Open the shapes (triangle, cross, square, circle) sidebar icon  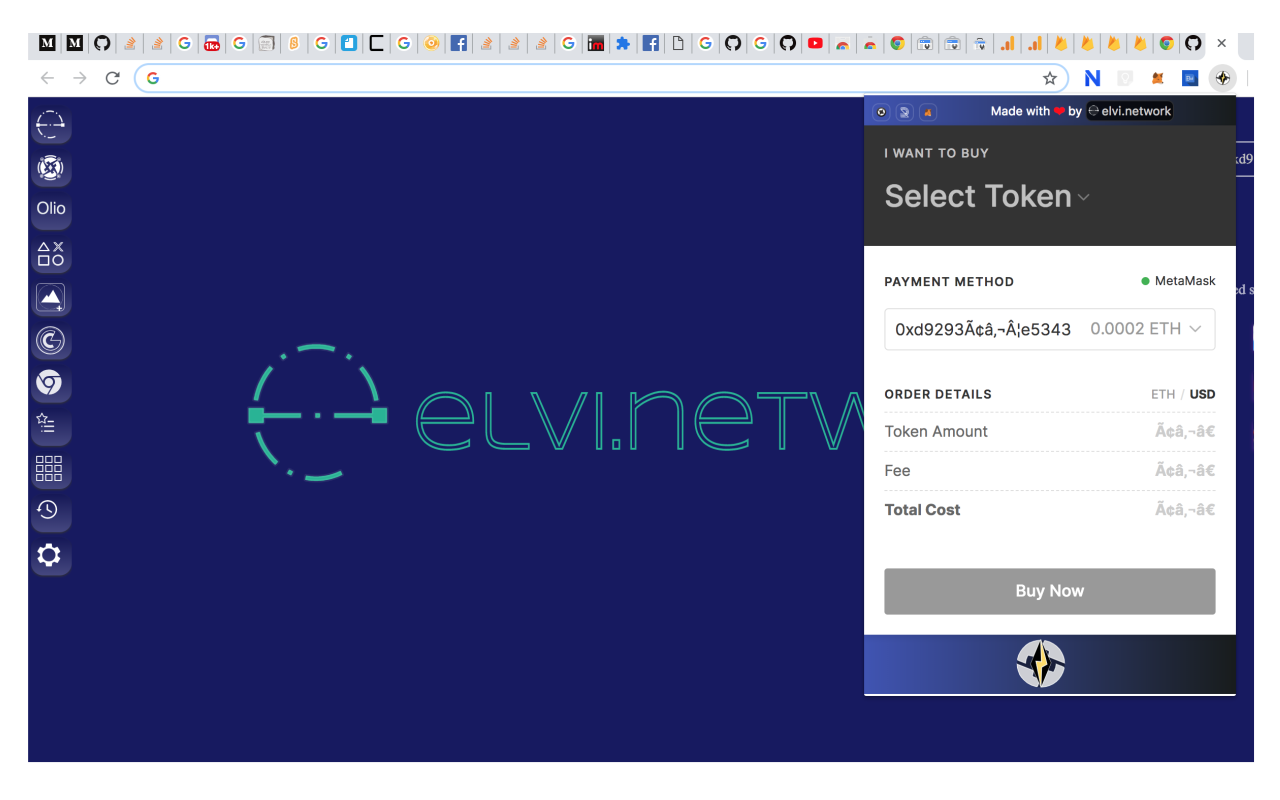pos(50,254)
